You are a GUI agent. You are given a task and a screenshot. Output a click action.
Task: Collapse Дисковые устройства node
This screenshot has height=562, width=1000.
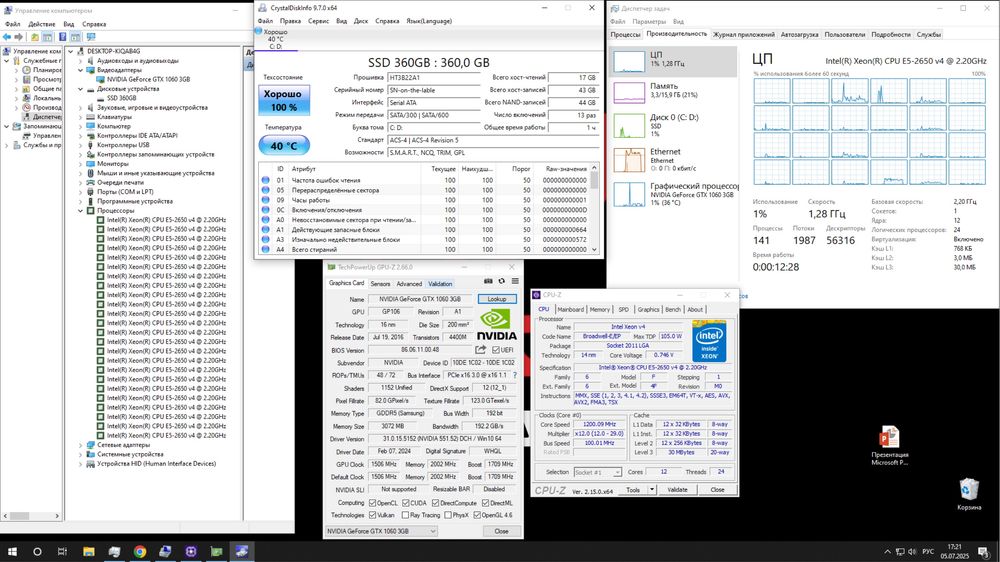(x=81, y=89)
